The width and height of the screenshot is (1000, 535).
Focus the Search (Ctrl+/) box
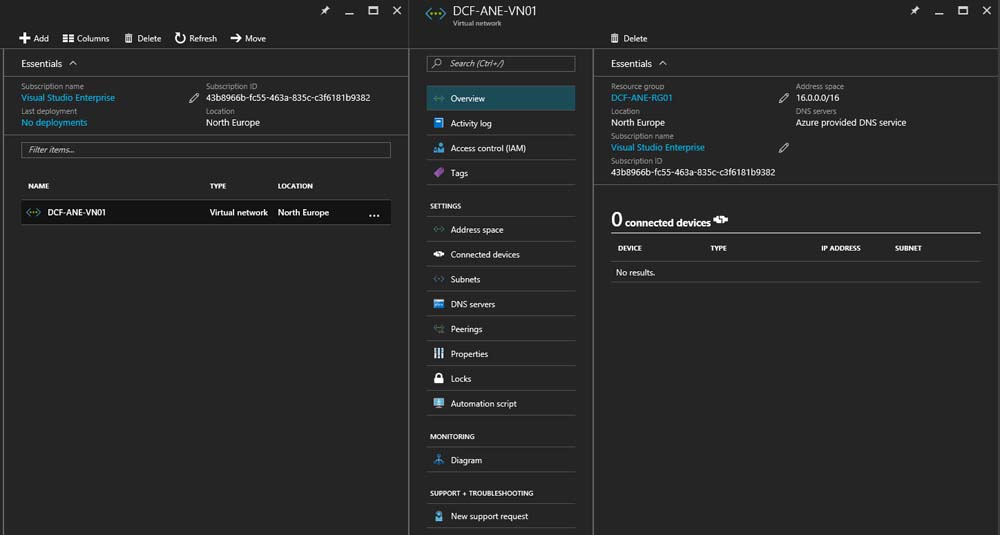pyautogui.click(x=501, y=63)
